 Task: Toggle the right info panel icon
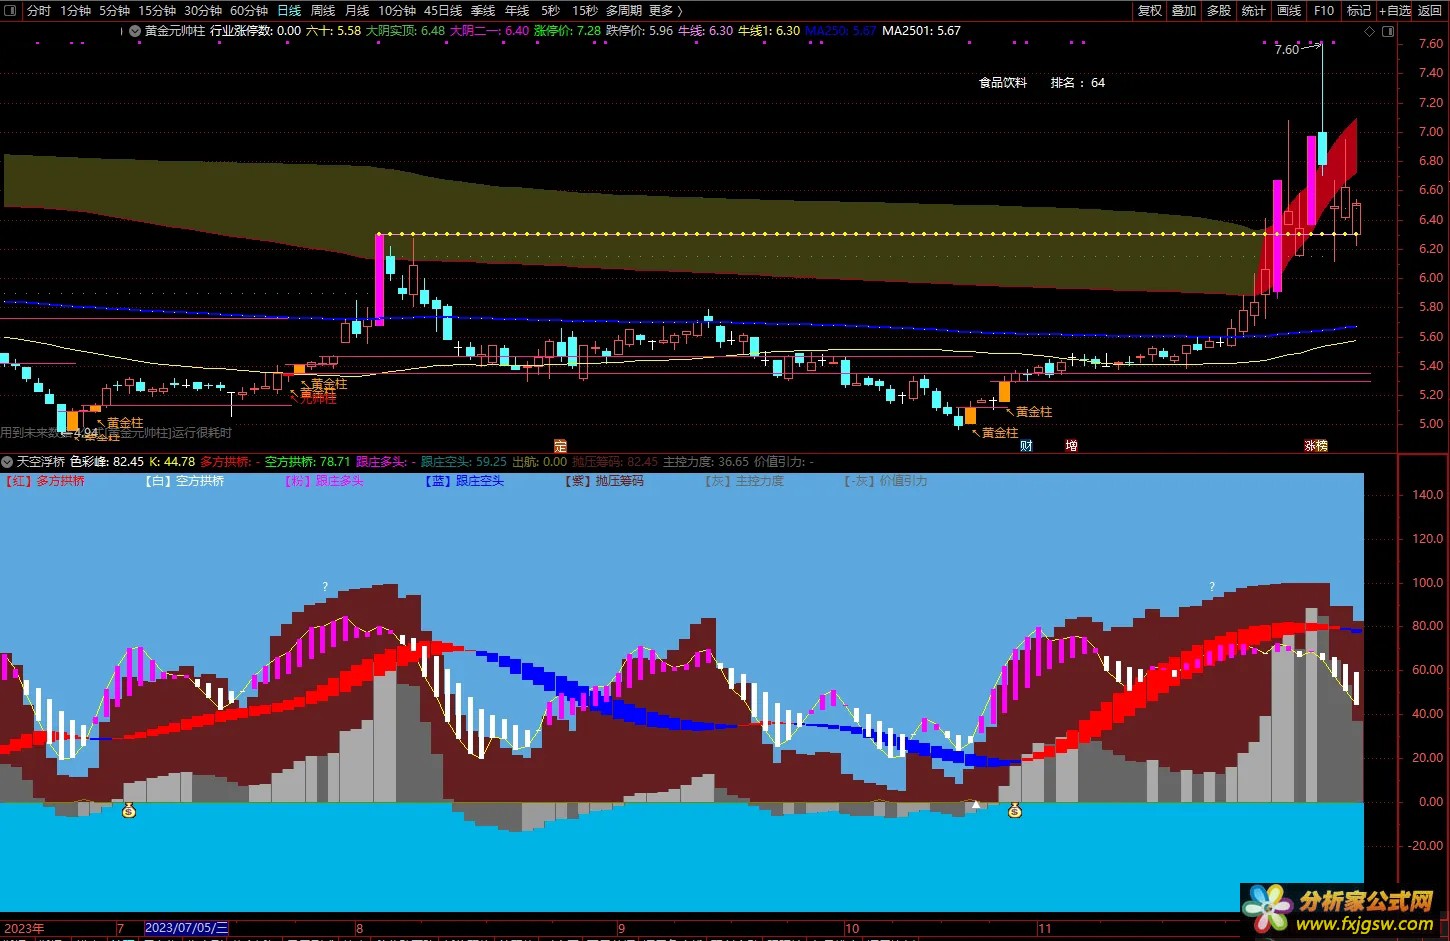1388,31
